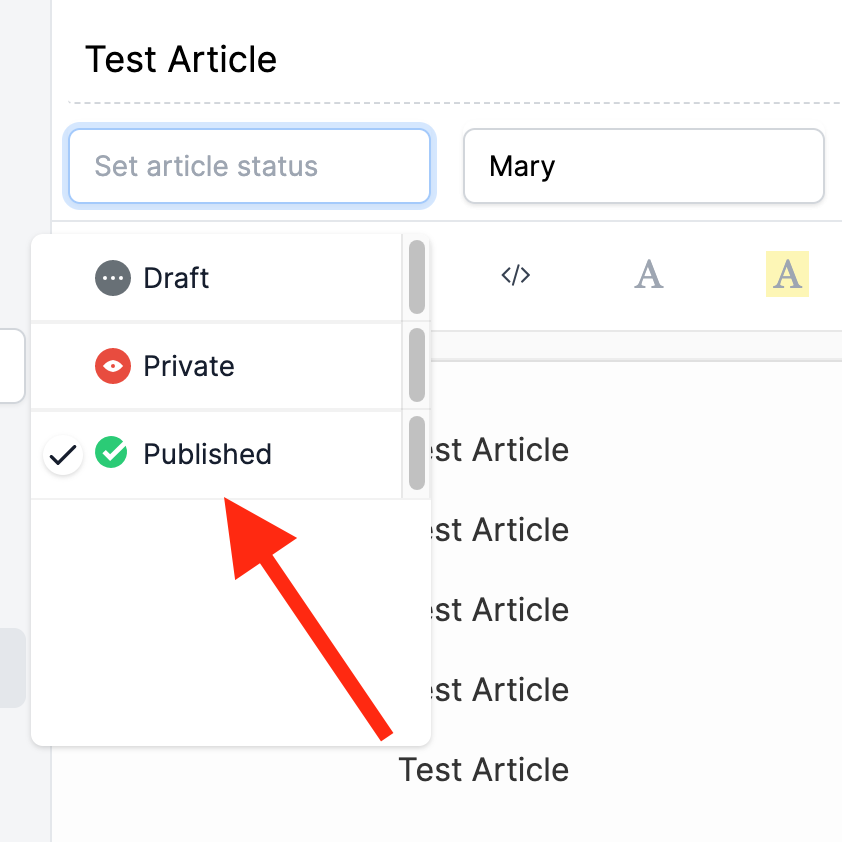Open the Set article status dropdown
The image size is (842, 842).
(249, 166)
